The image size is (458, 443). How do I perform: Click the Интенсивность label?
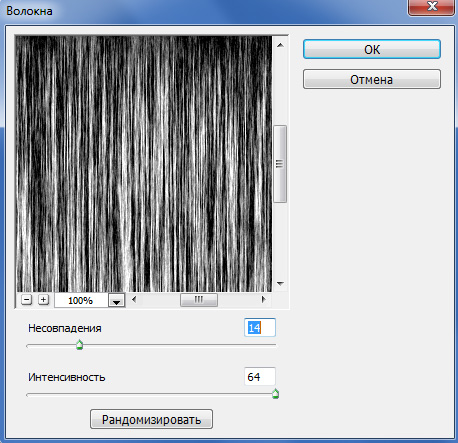(x=67, y=377)
